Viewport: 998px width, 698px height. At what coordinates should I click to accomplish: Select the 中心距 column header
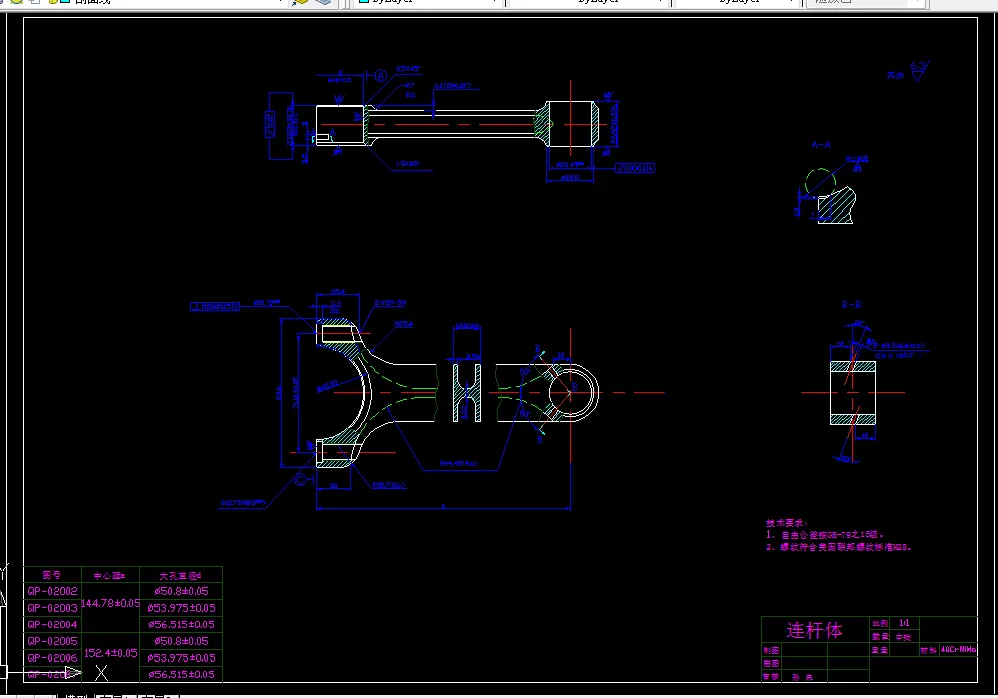(109, 576)
